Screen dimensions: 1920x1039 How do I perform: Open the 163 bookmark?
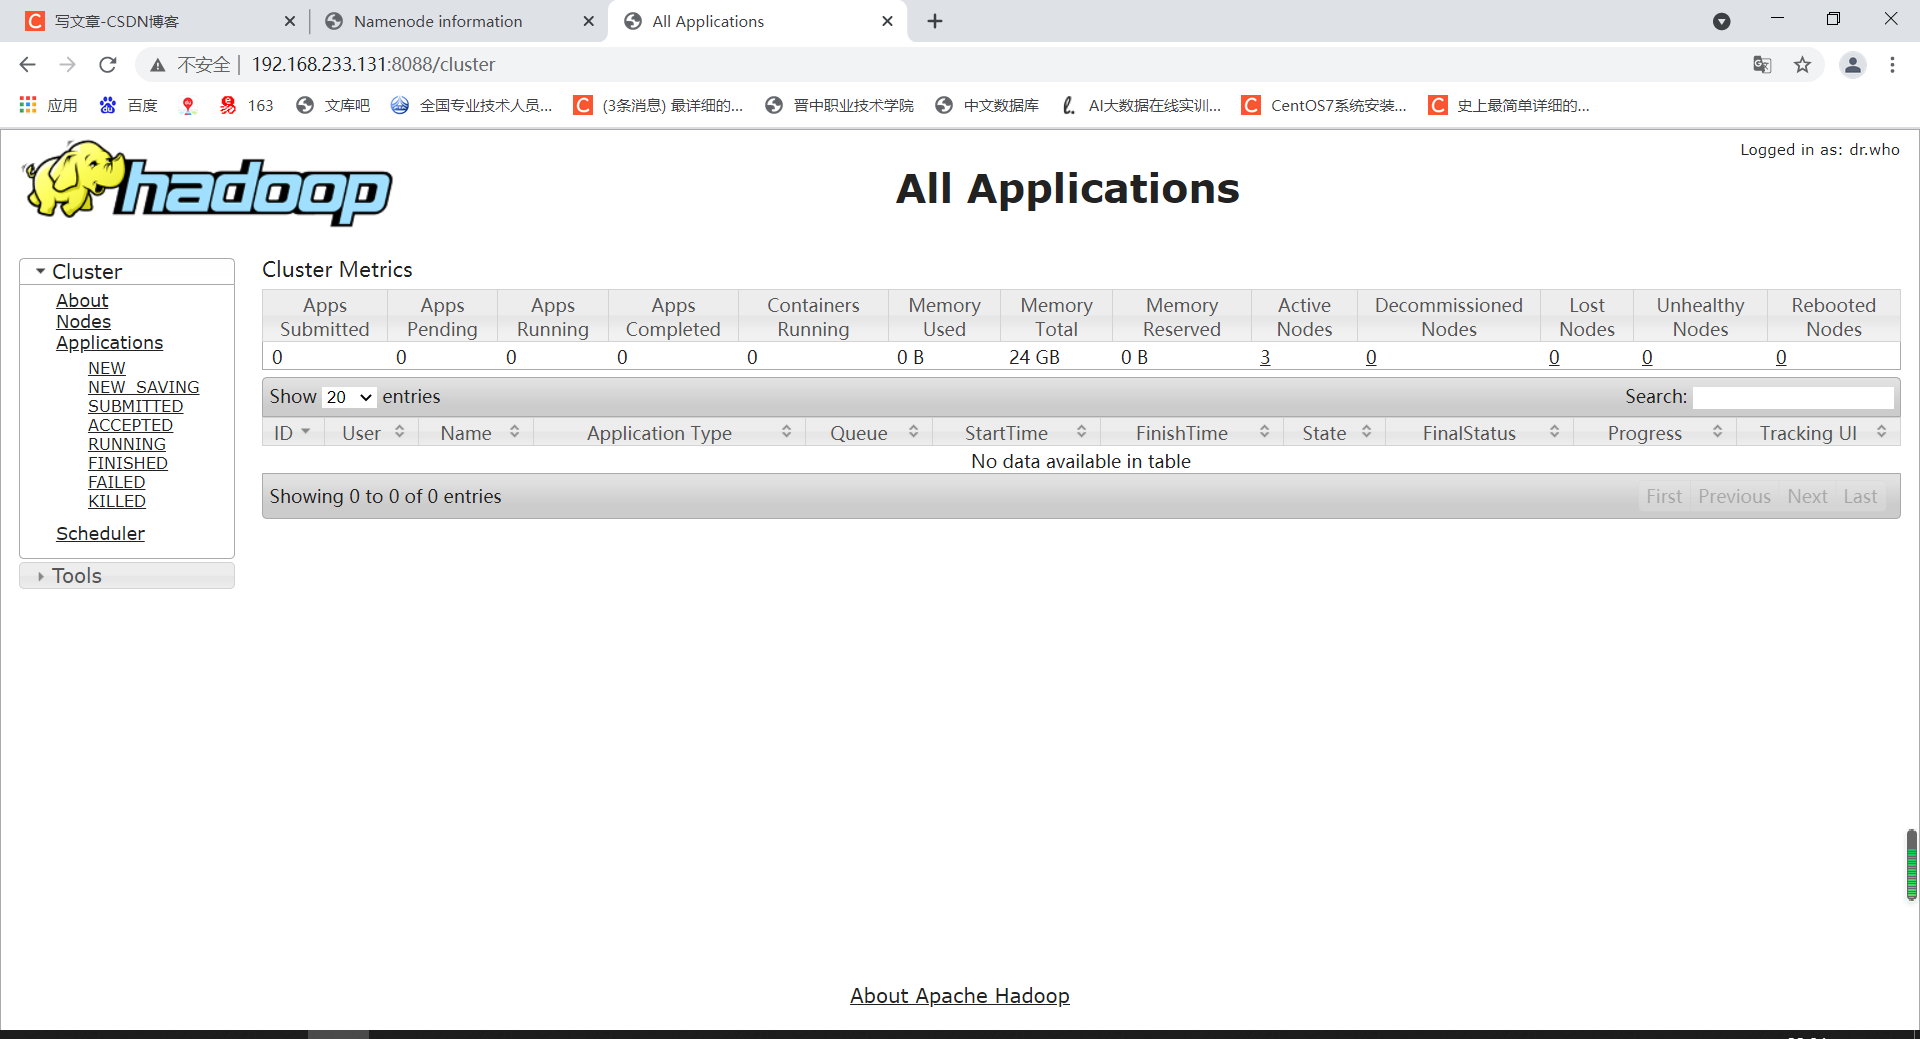click(245, 105)
